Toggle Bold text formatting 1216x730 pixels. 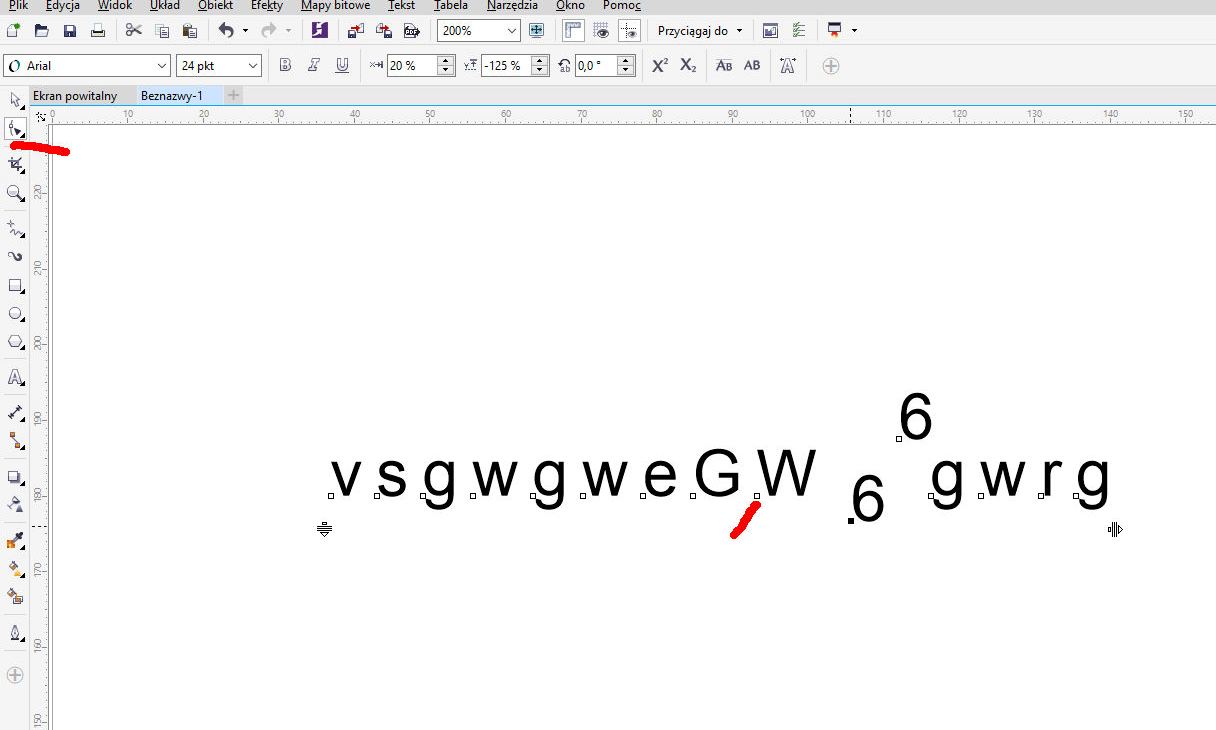(x=285, y=66)
